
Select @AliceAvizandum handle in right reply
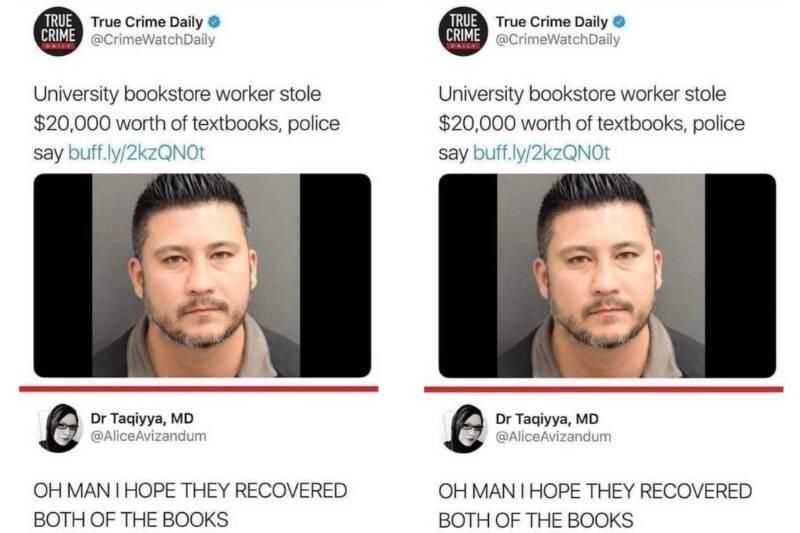(554, 437)
